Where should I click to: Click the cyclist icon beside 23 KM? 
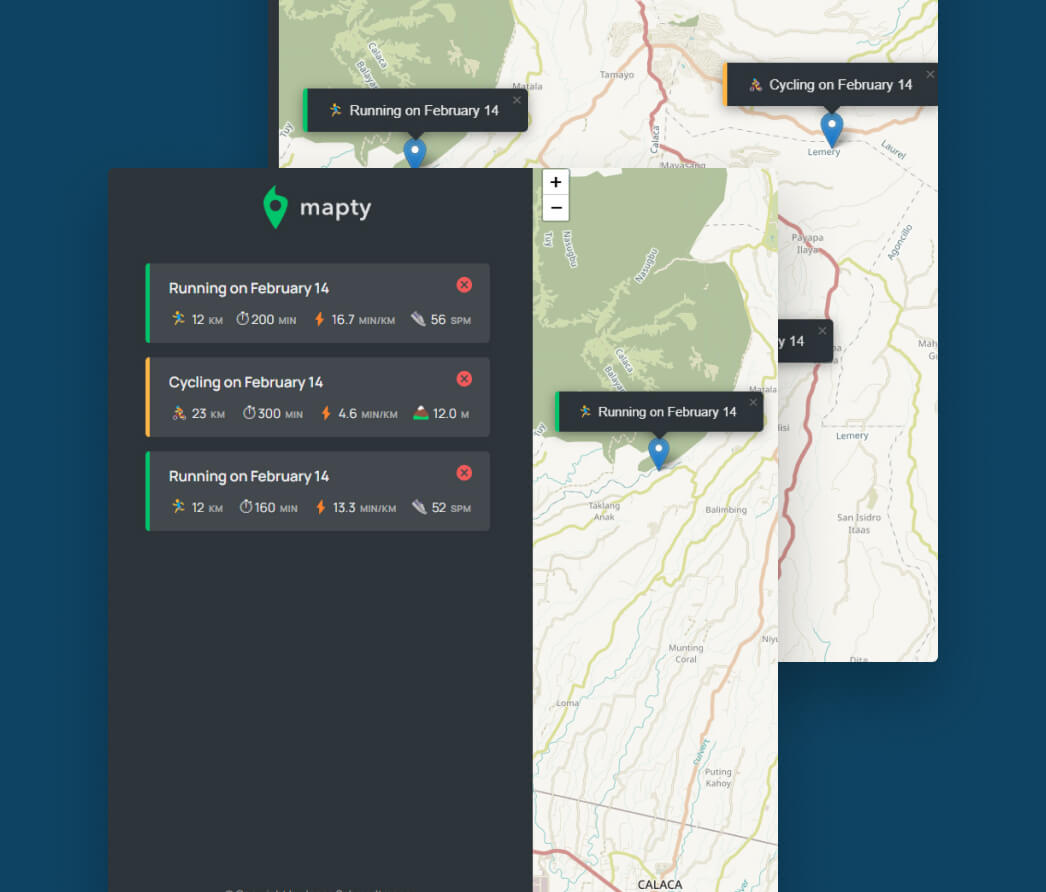[179, 413]
